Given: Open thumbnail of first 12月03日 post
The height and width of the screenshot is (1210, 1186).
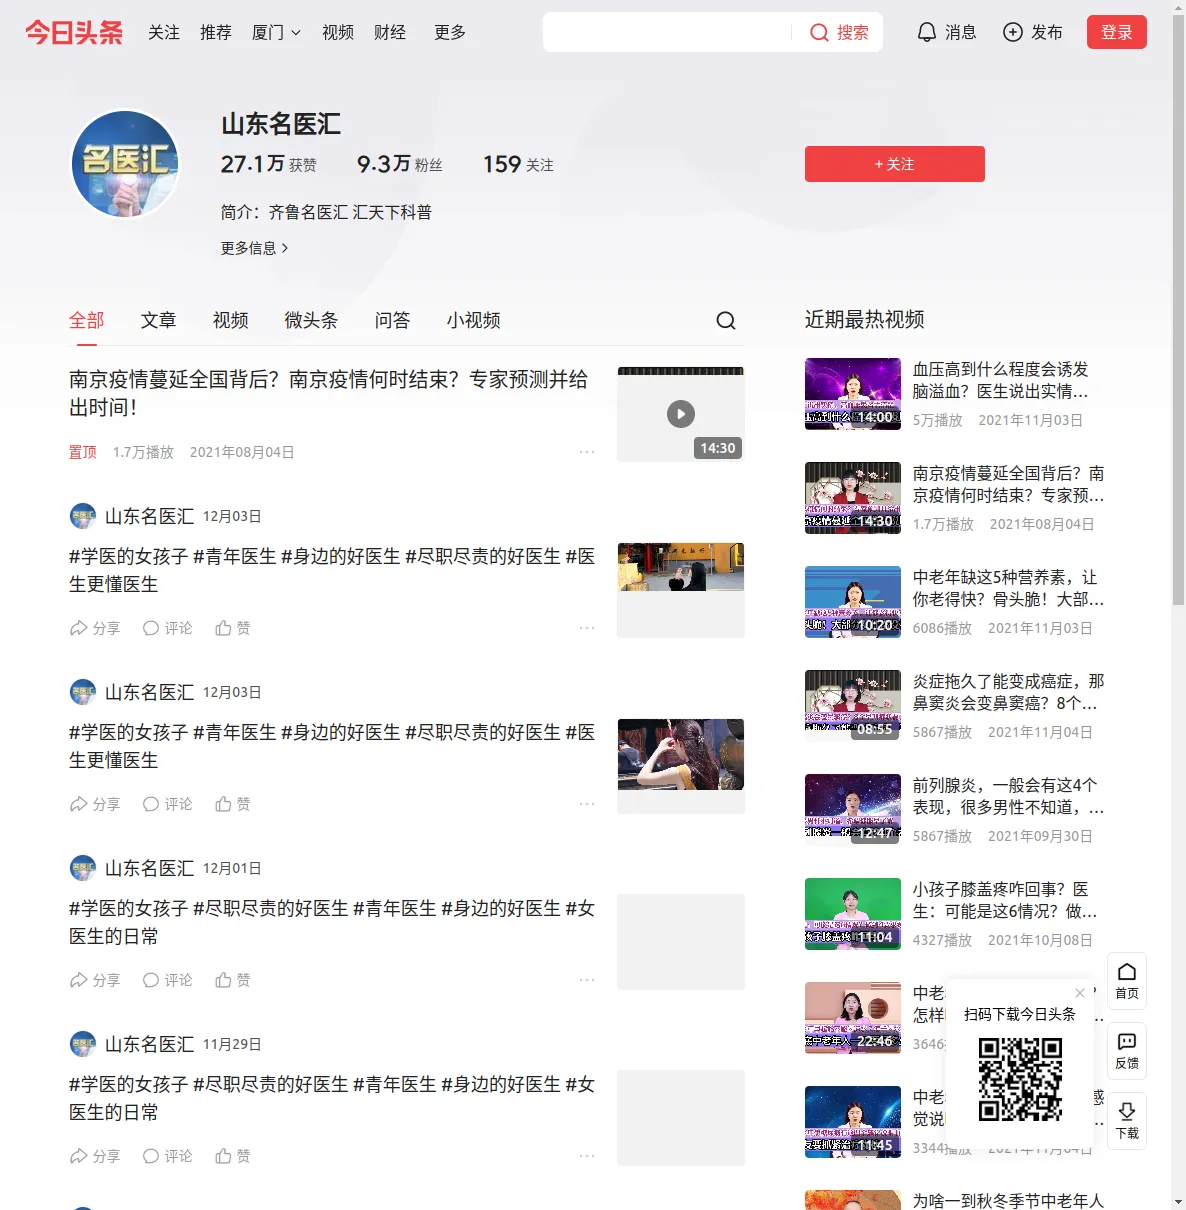Looking at the screenshot, I should tap(681, 590).
